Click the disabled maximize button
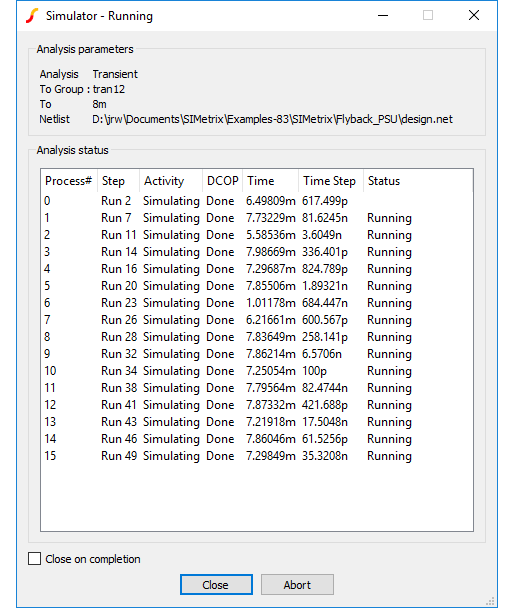The image size is (512, 608). [428, 16]
